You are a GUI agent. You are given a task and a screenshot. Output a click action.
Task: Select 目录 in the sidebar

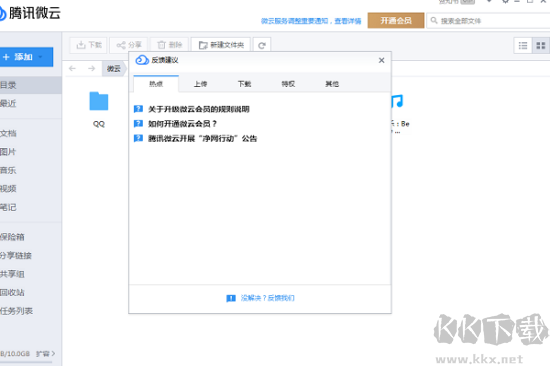tap(31, 85)
